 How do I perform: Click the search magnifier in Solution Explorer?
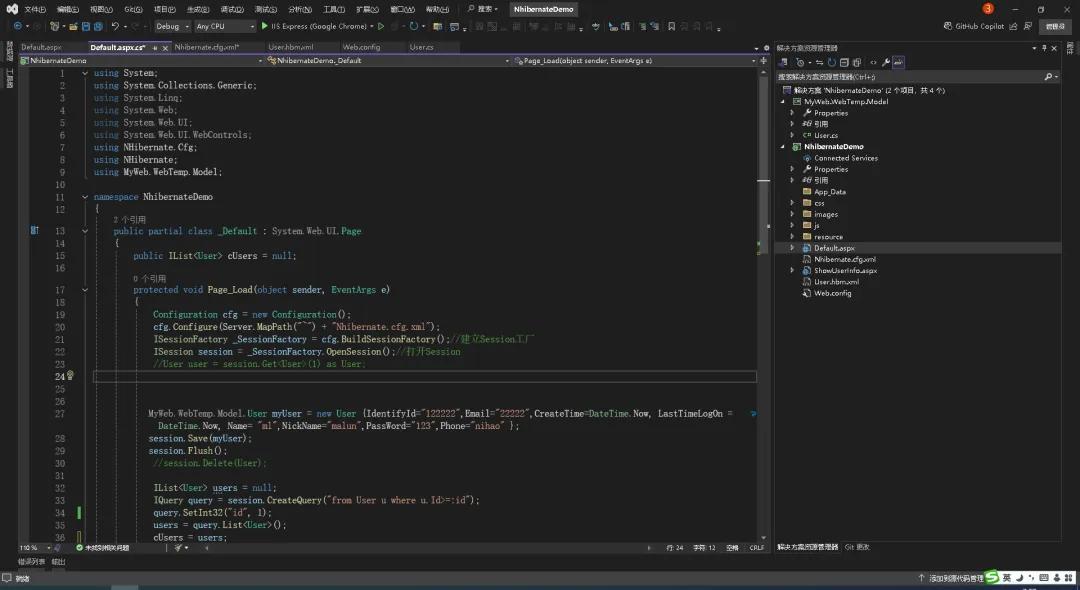(1047, 76)
